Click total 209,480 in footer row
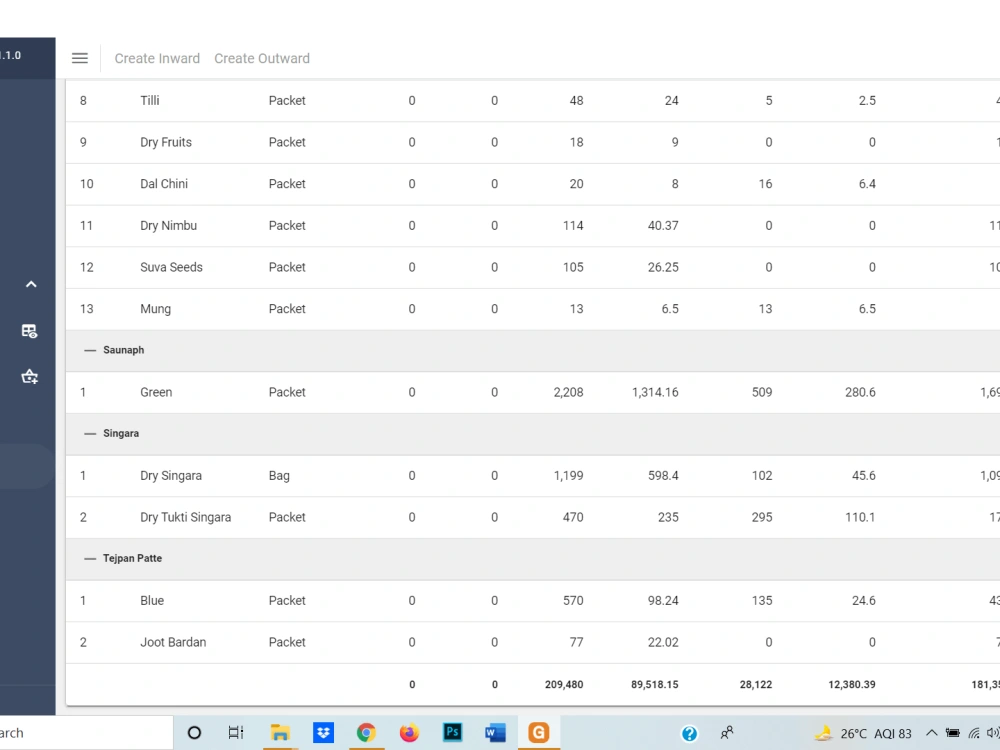Image resolution: width=1000 pixels, height=750 pixels. click(x=564, y=685)
